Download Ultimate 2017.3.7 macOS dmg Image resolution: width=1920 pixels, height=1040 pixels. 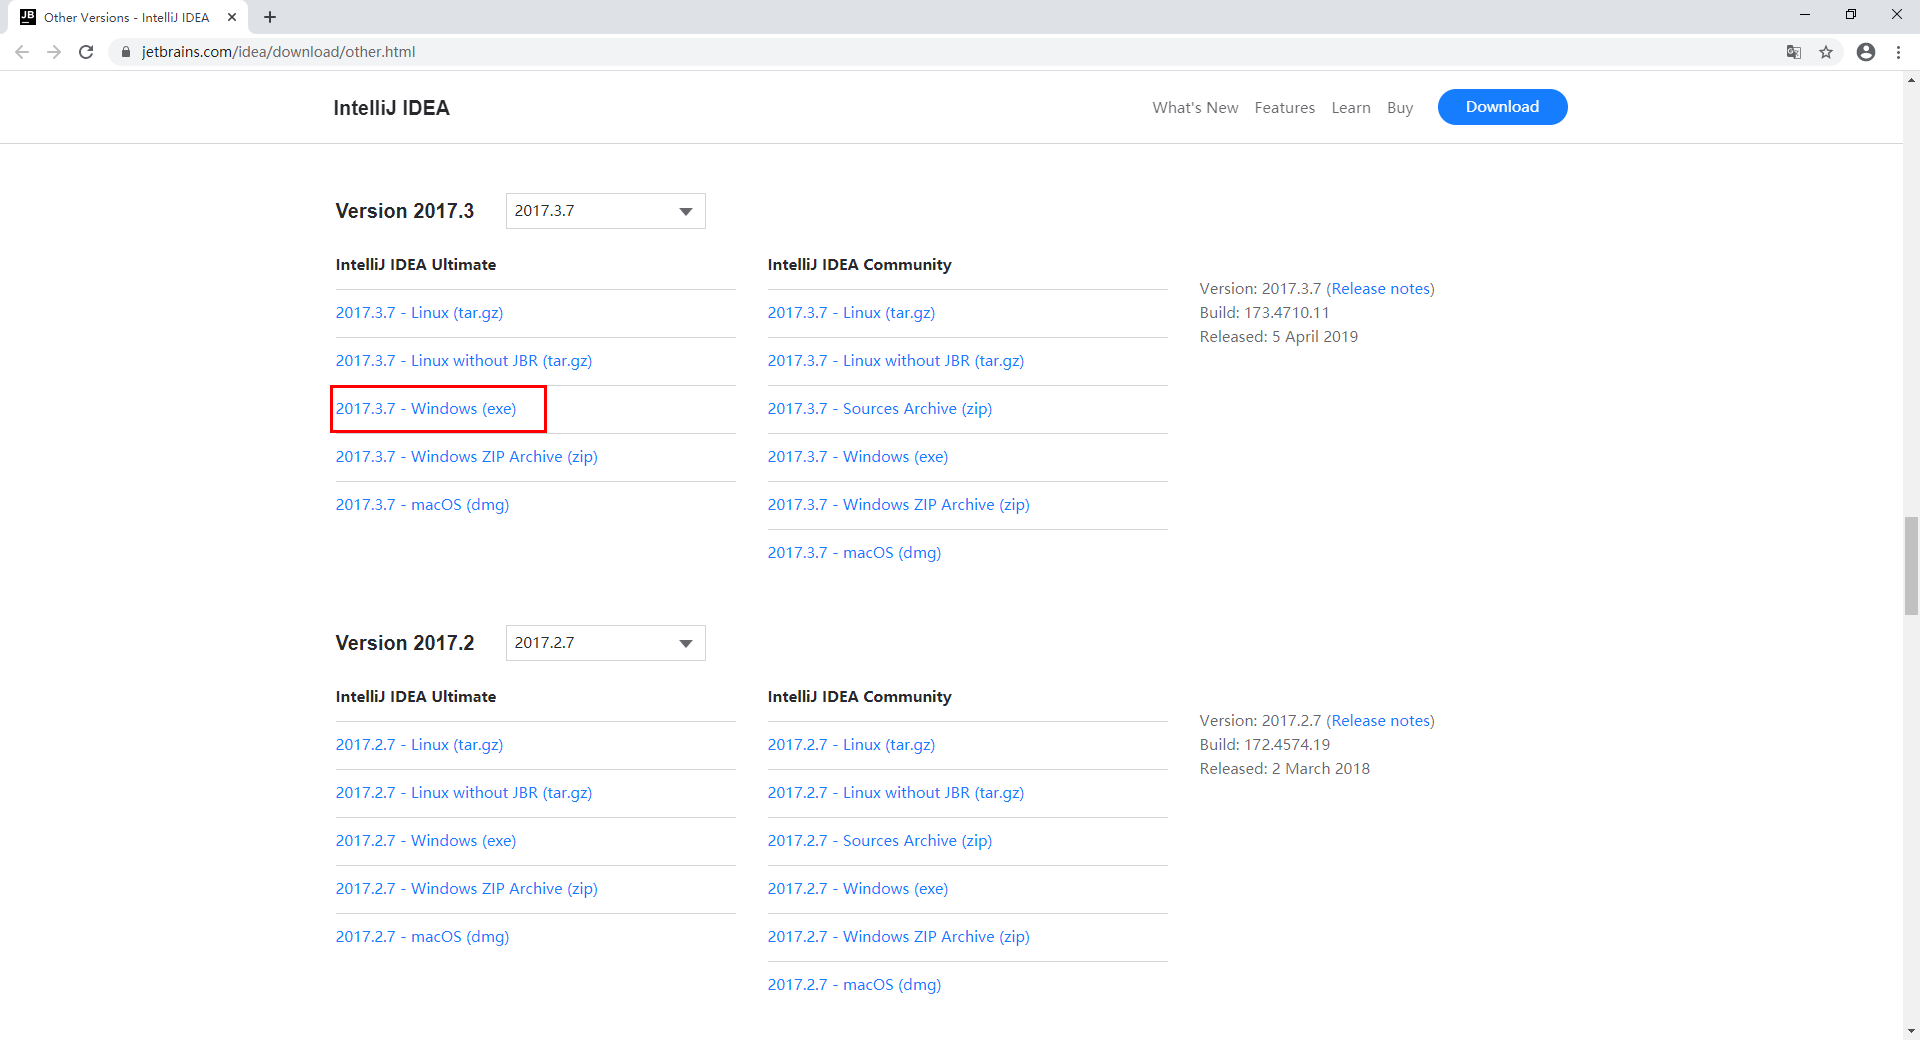point(422,505)
